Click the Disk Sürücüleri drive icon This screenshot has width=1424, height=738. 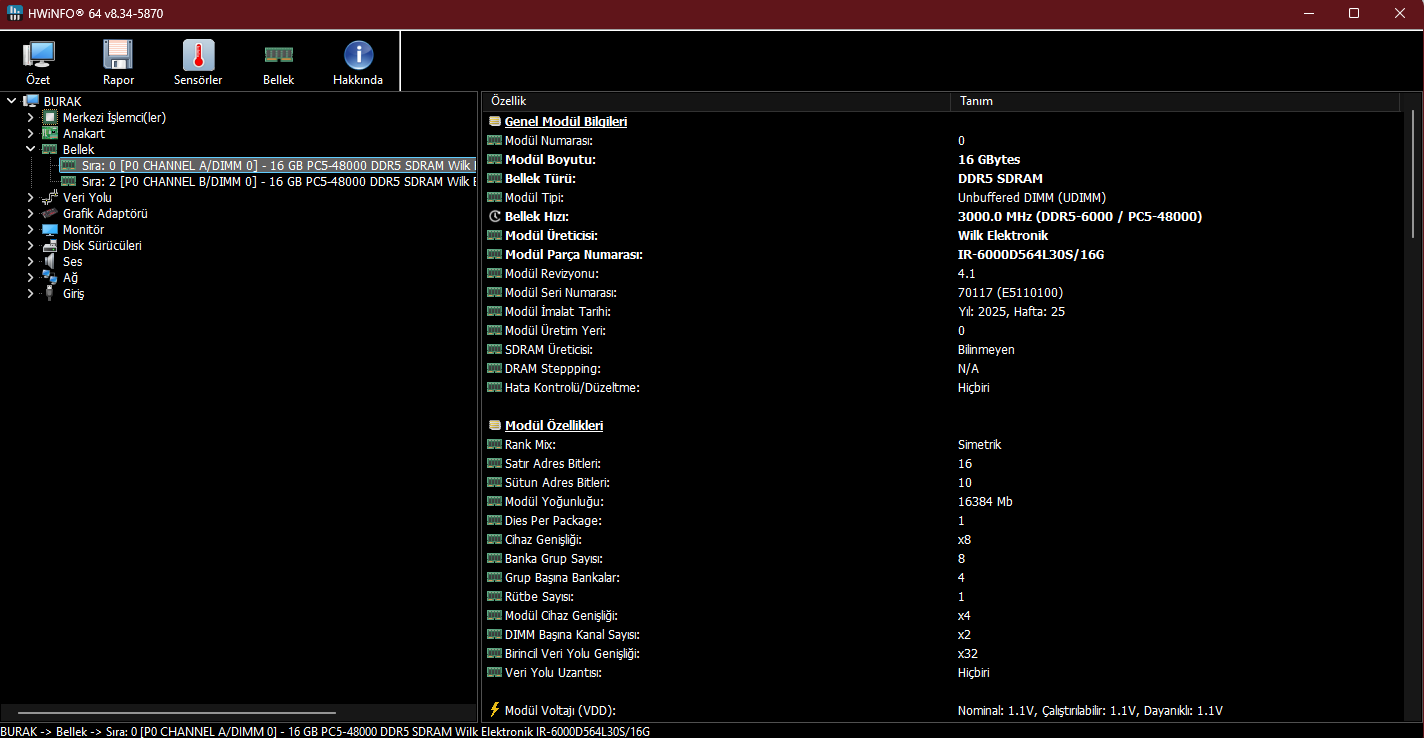point(50,245)
